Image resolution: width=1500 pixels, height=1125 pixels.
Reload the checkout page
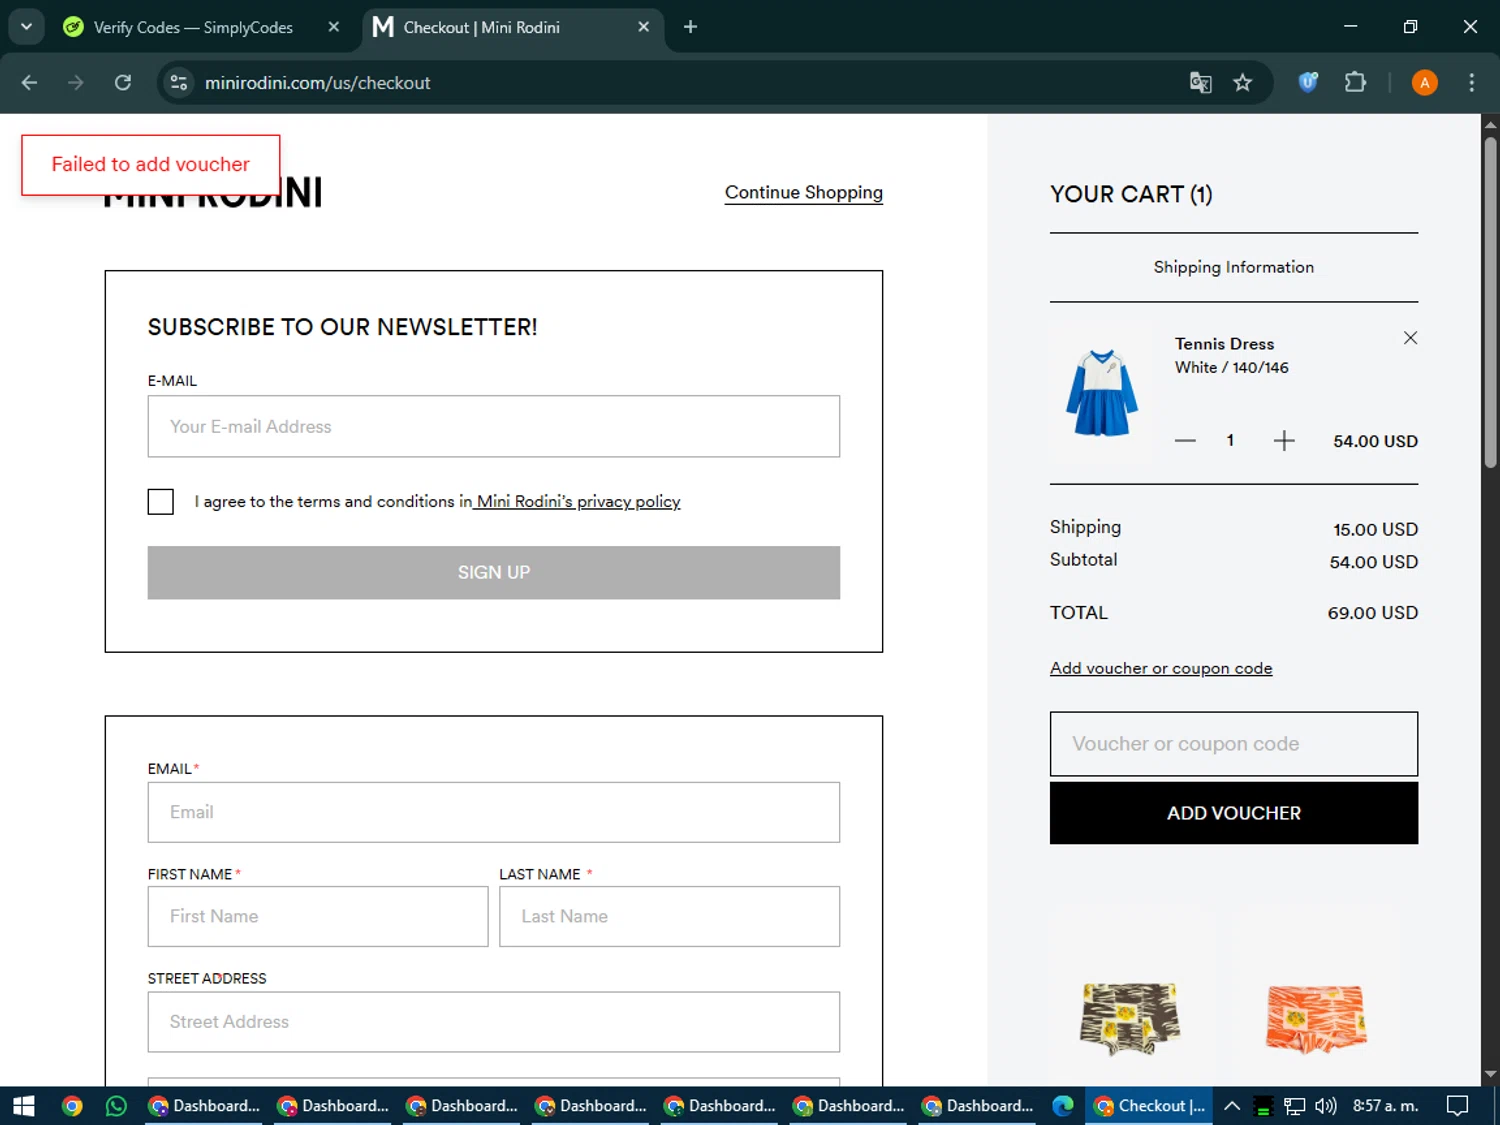123,83
